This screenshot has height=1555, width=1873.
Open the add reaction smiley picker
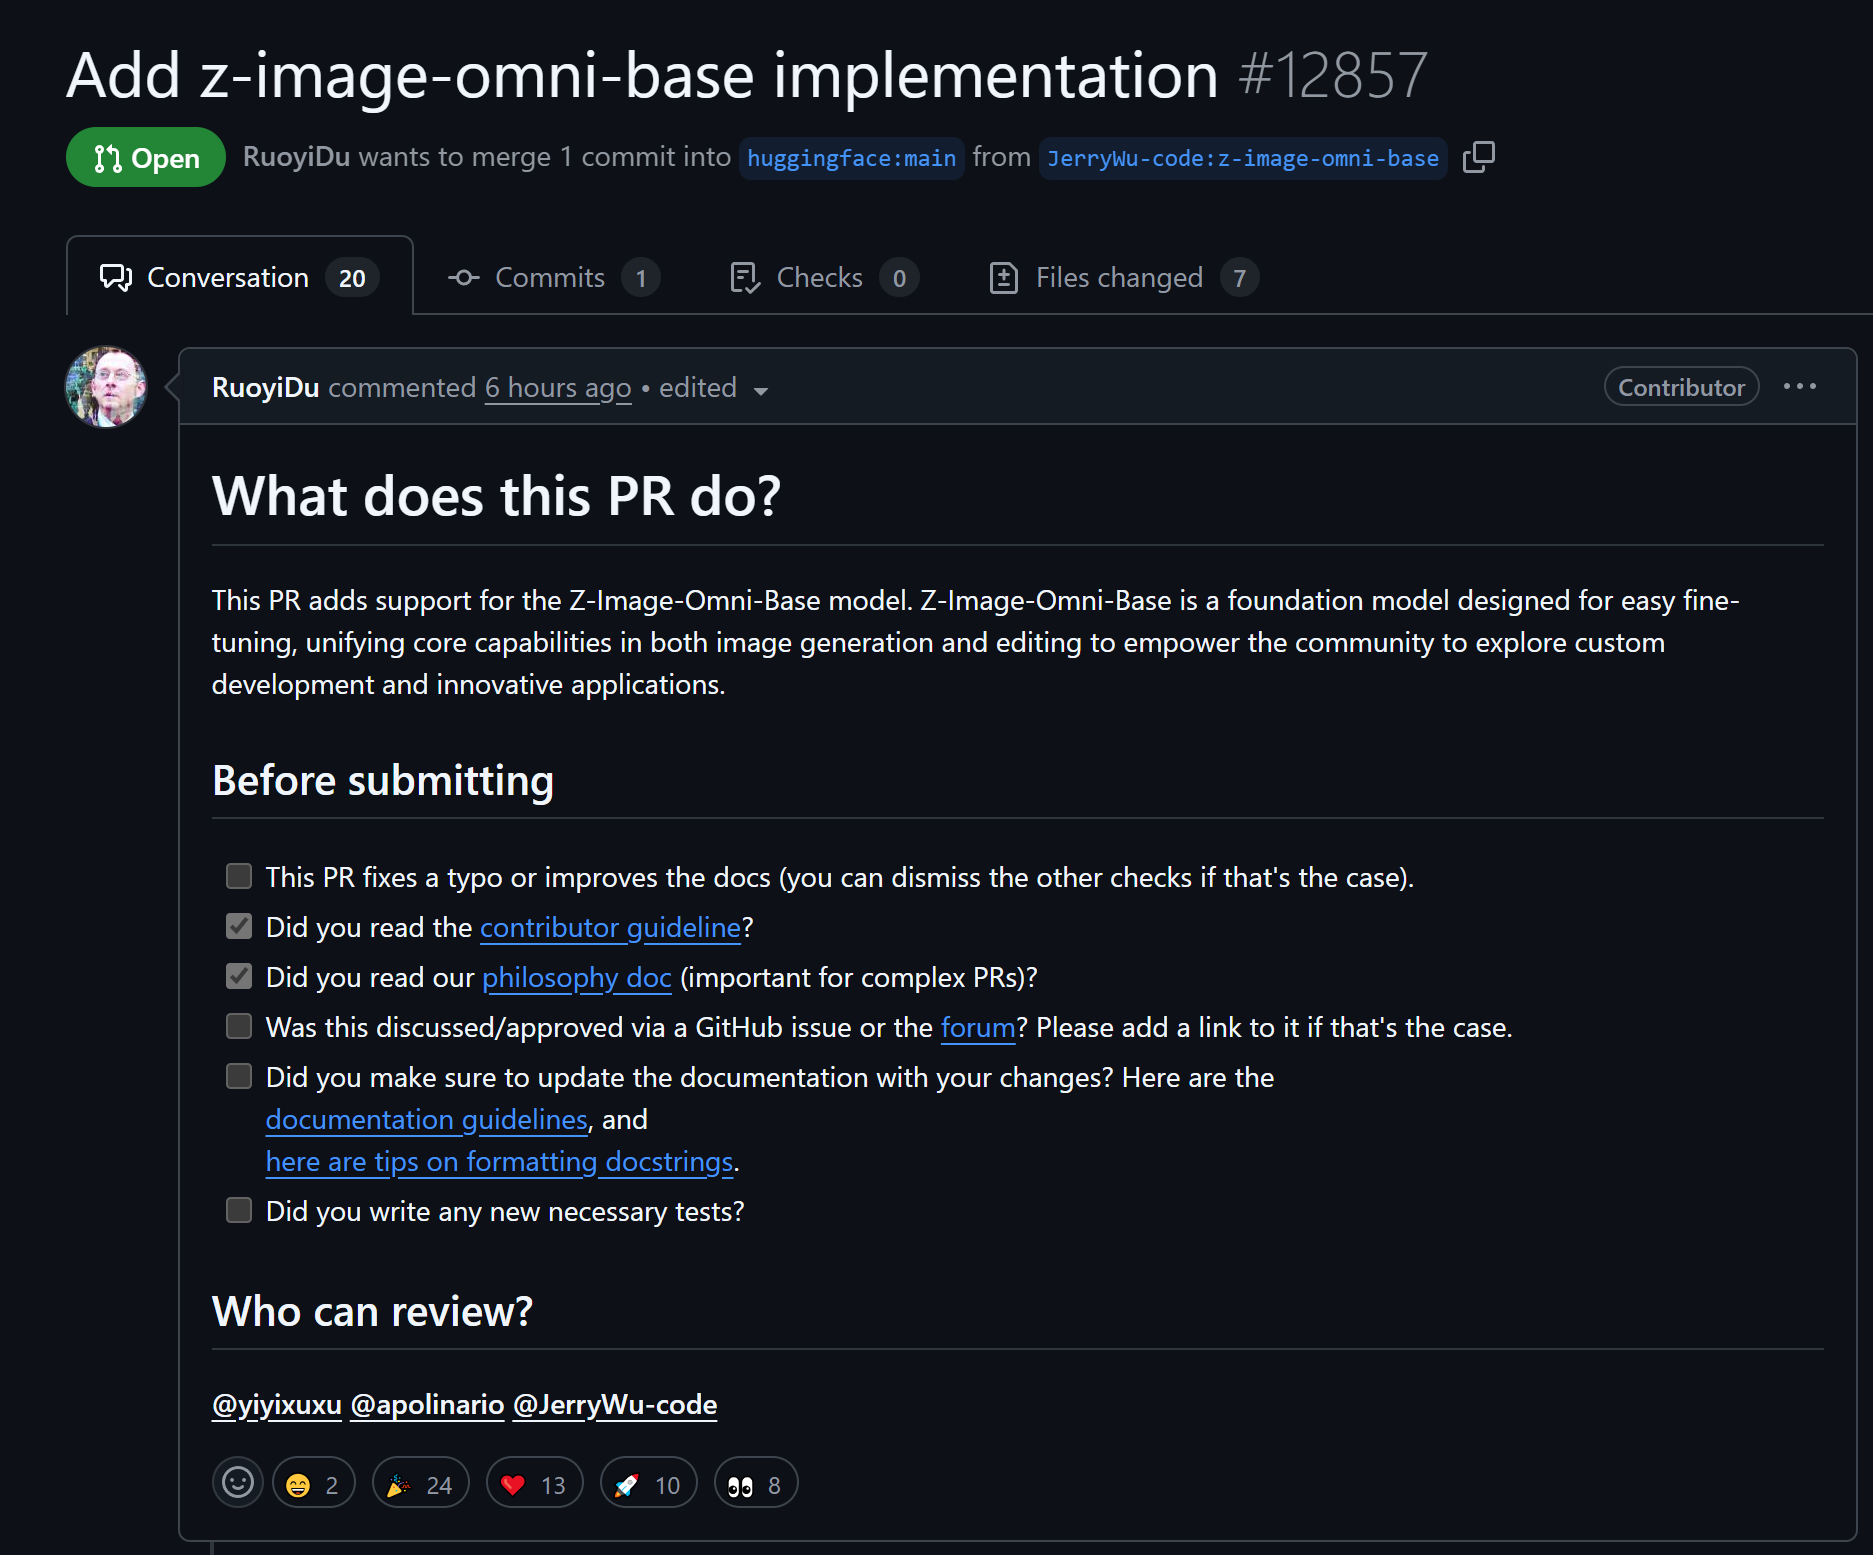click(x=238, y=1483)
